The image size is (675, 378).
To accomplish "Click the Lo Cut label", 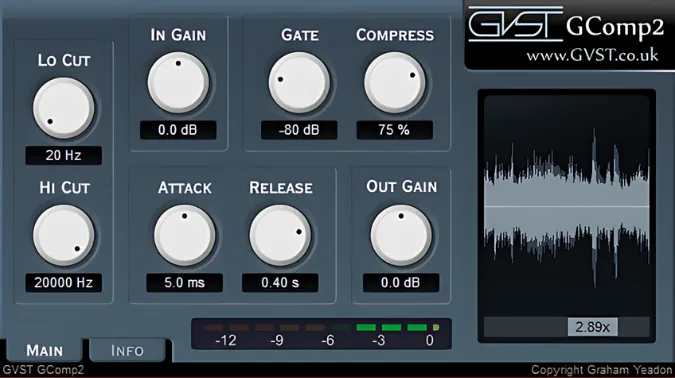I will [x=64, y=60].
